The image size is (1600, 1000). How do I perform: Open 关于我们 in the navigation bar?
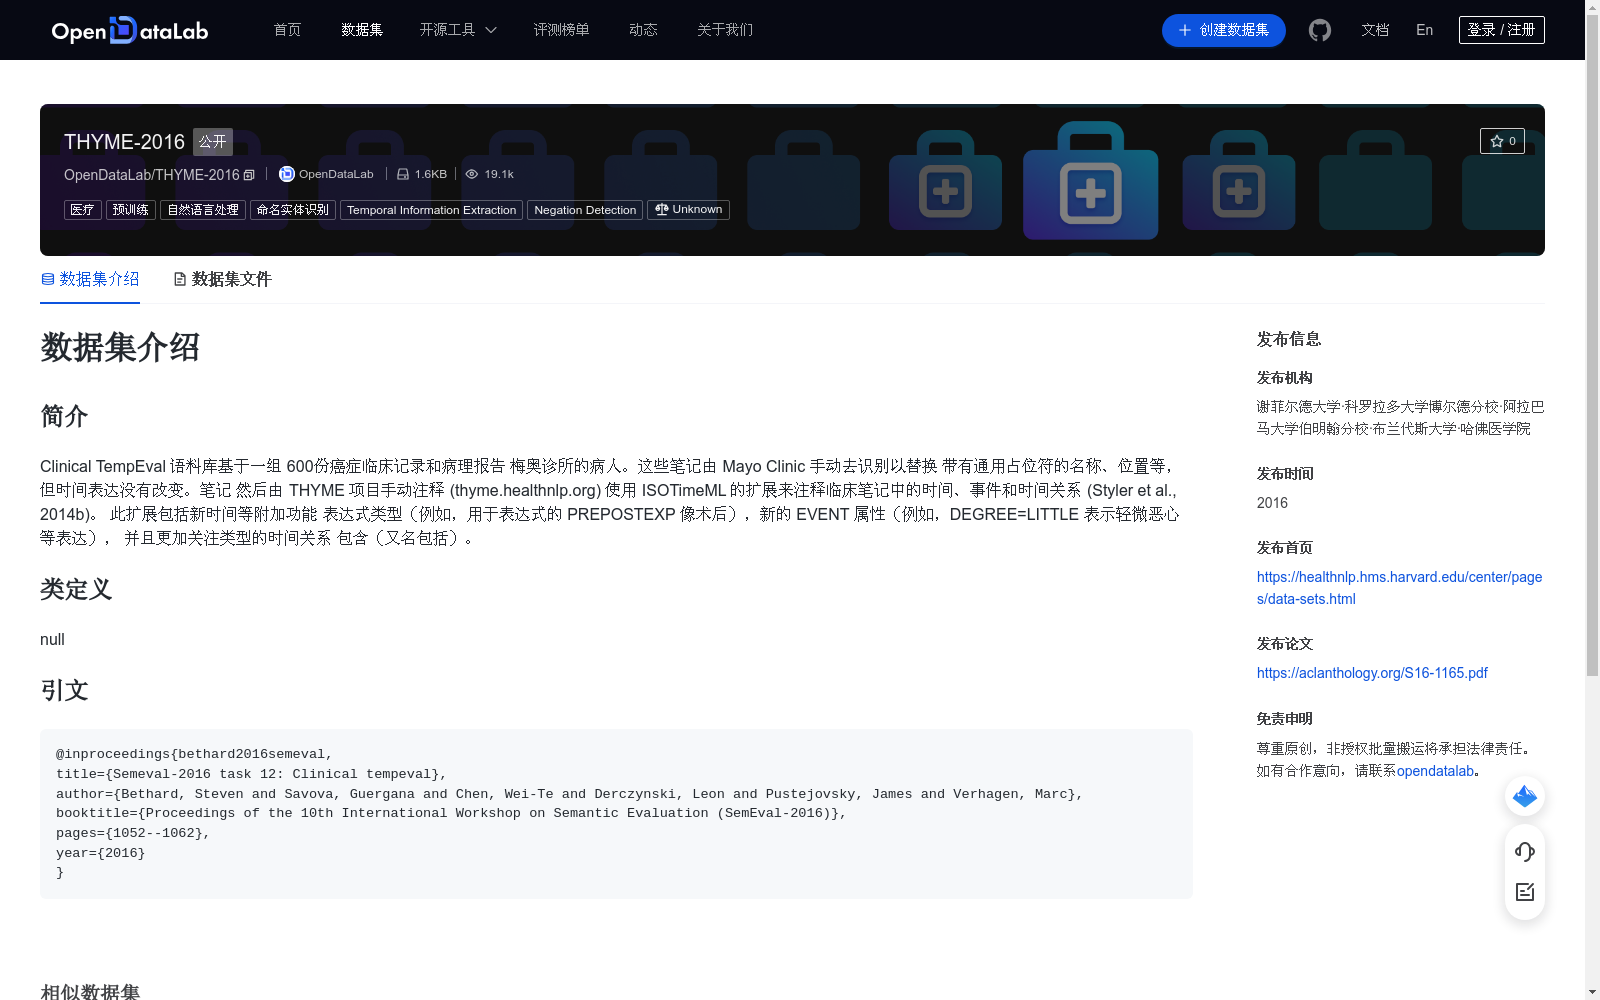click(725, 30)
